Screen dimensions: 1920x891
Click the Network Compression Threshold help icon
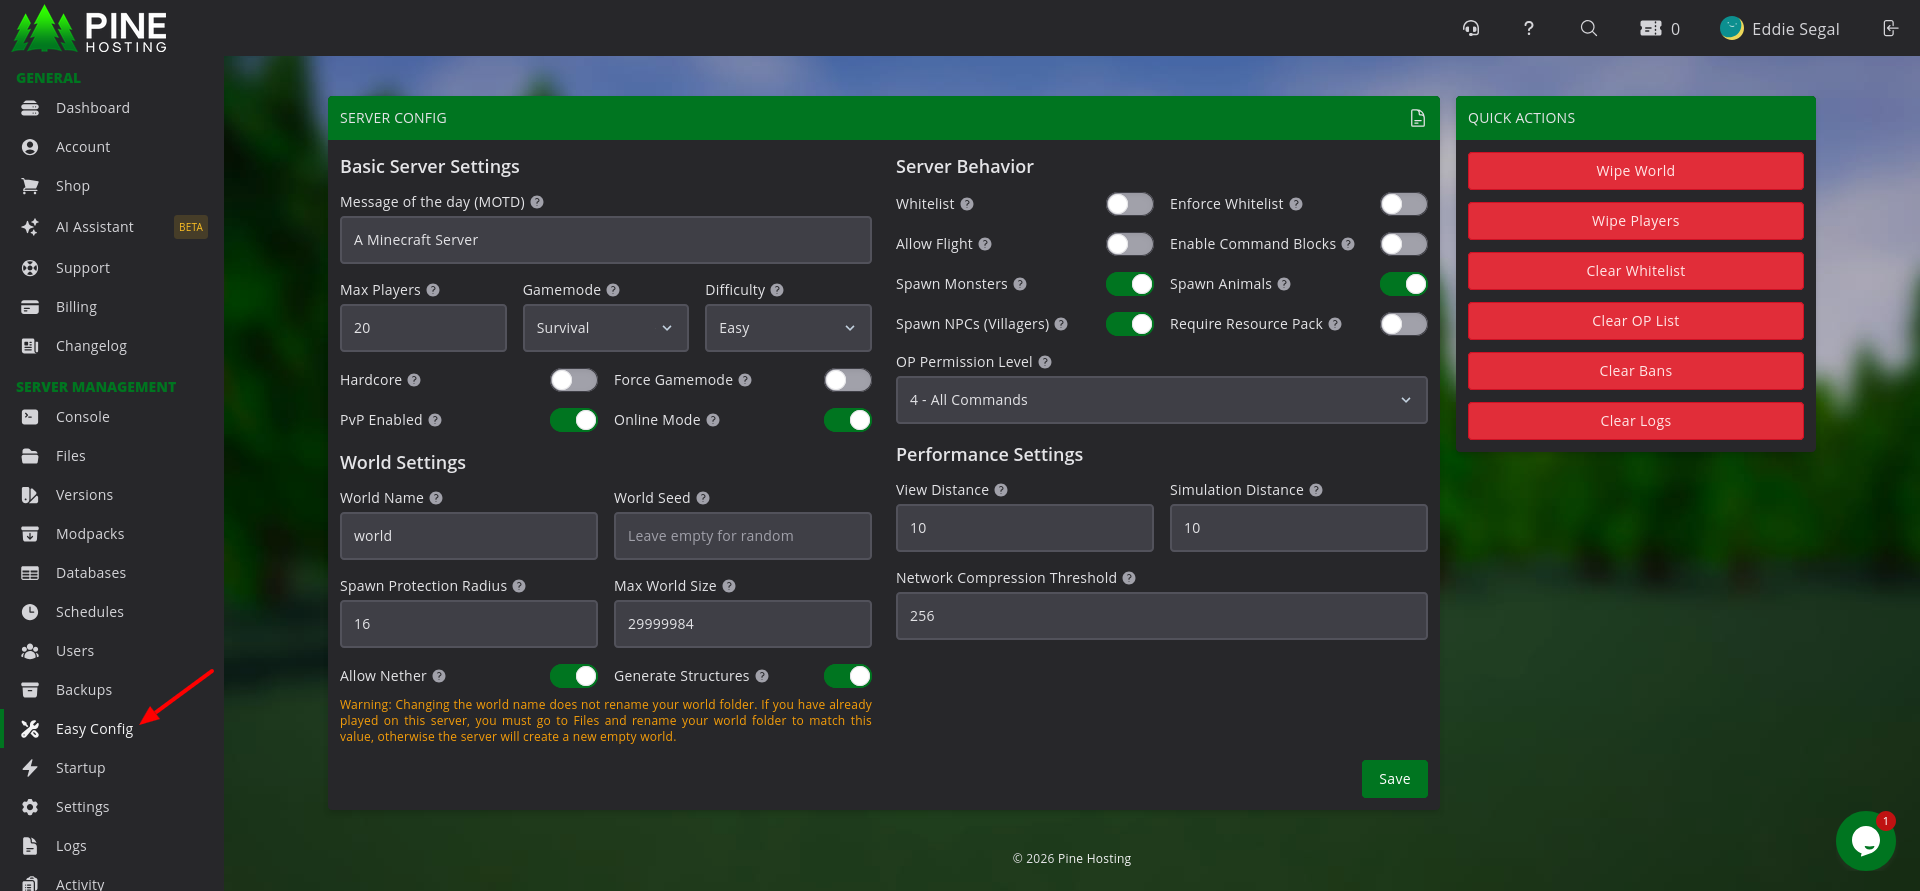pos(1129,578)
